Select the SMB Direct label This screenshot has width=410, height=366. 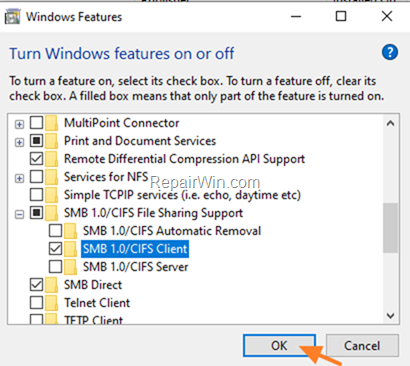click(93, 285)
